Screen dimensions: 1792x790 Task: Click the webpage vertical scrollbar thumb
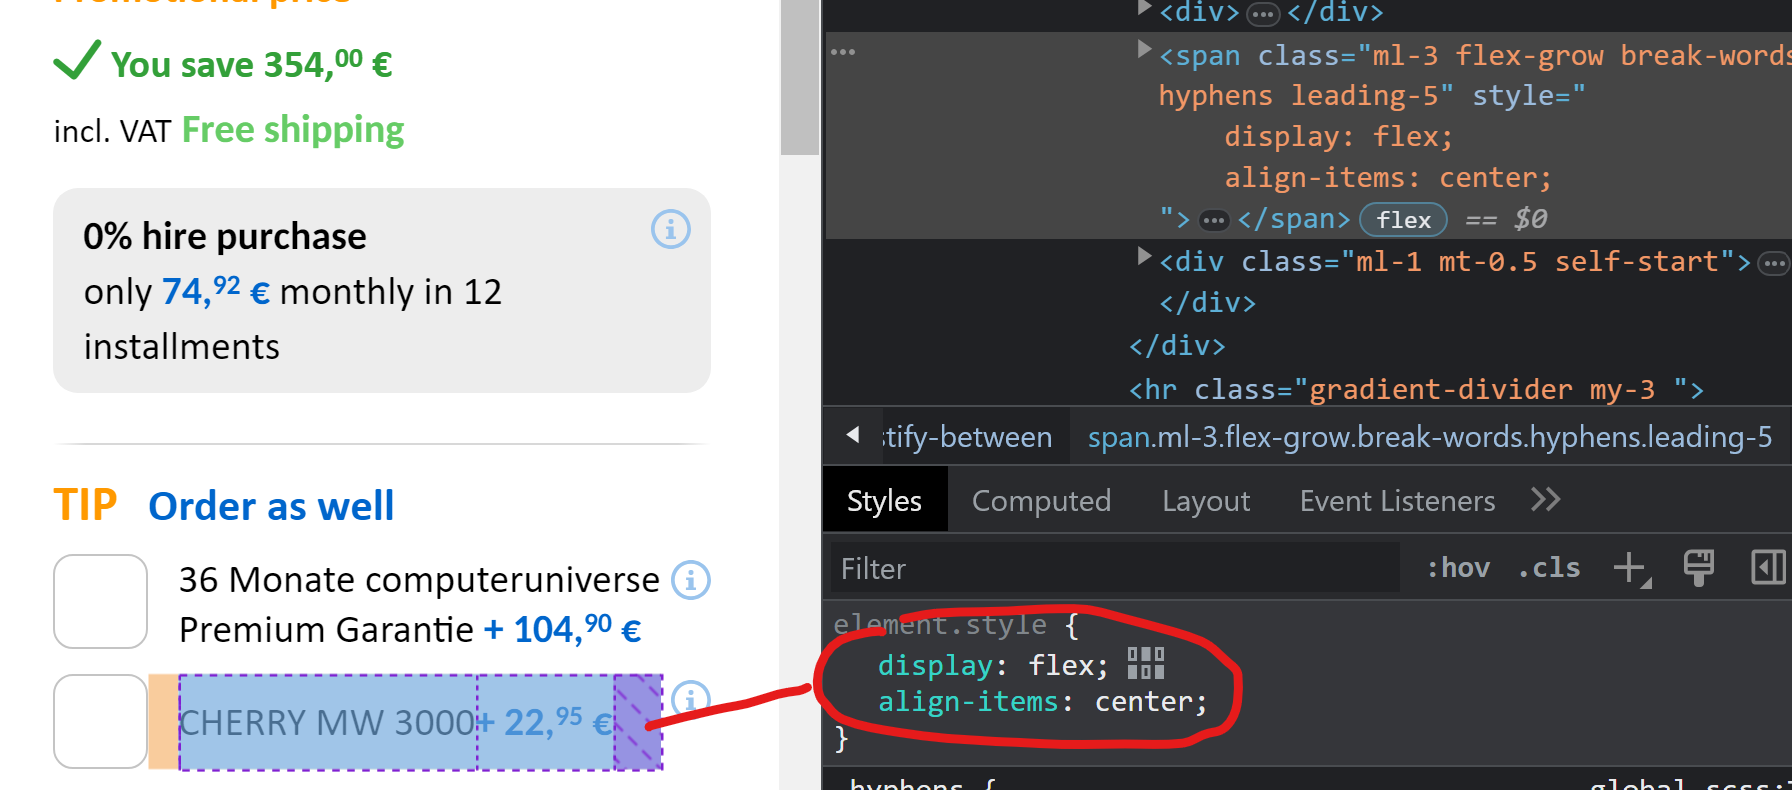800,77
